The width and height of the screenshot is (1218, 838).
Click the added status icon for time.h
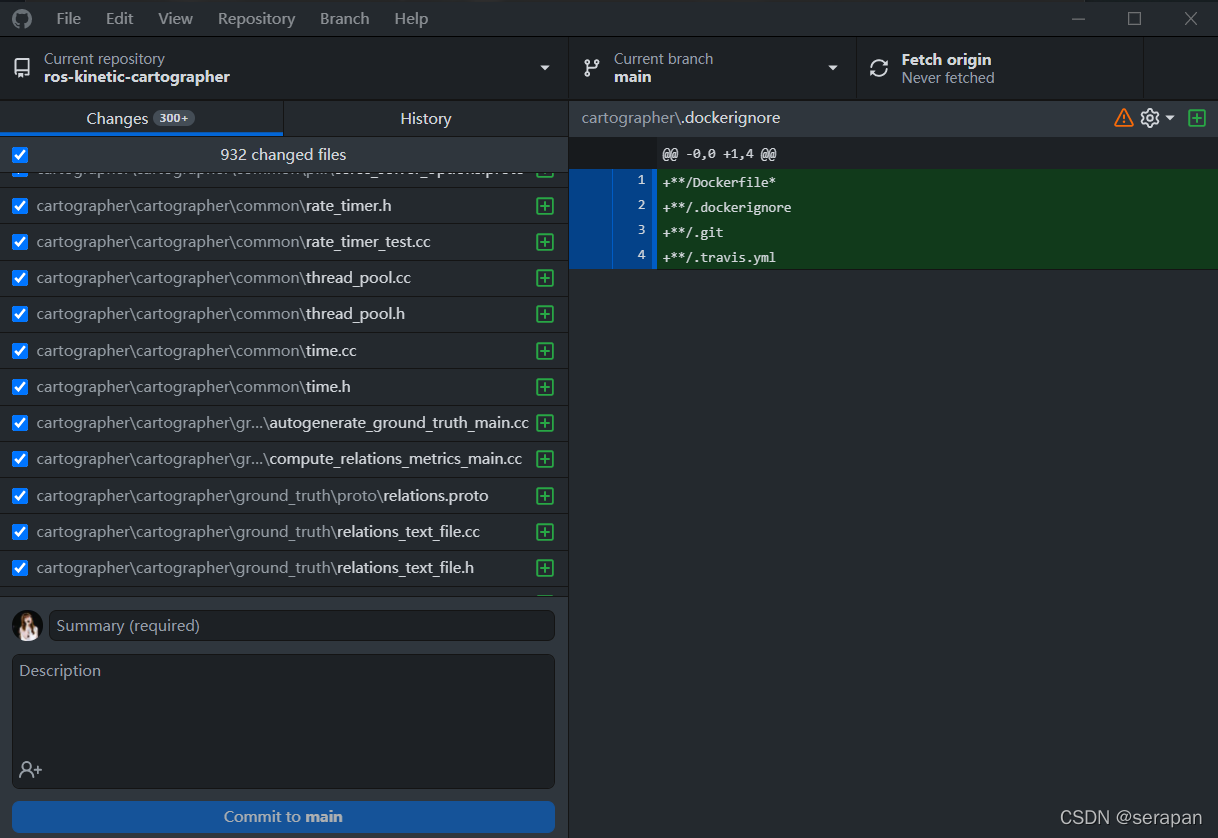point(545,387)
